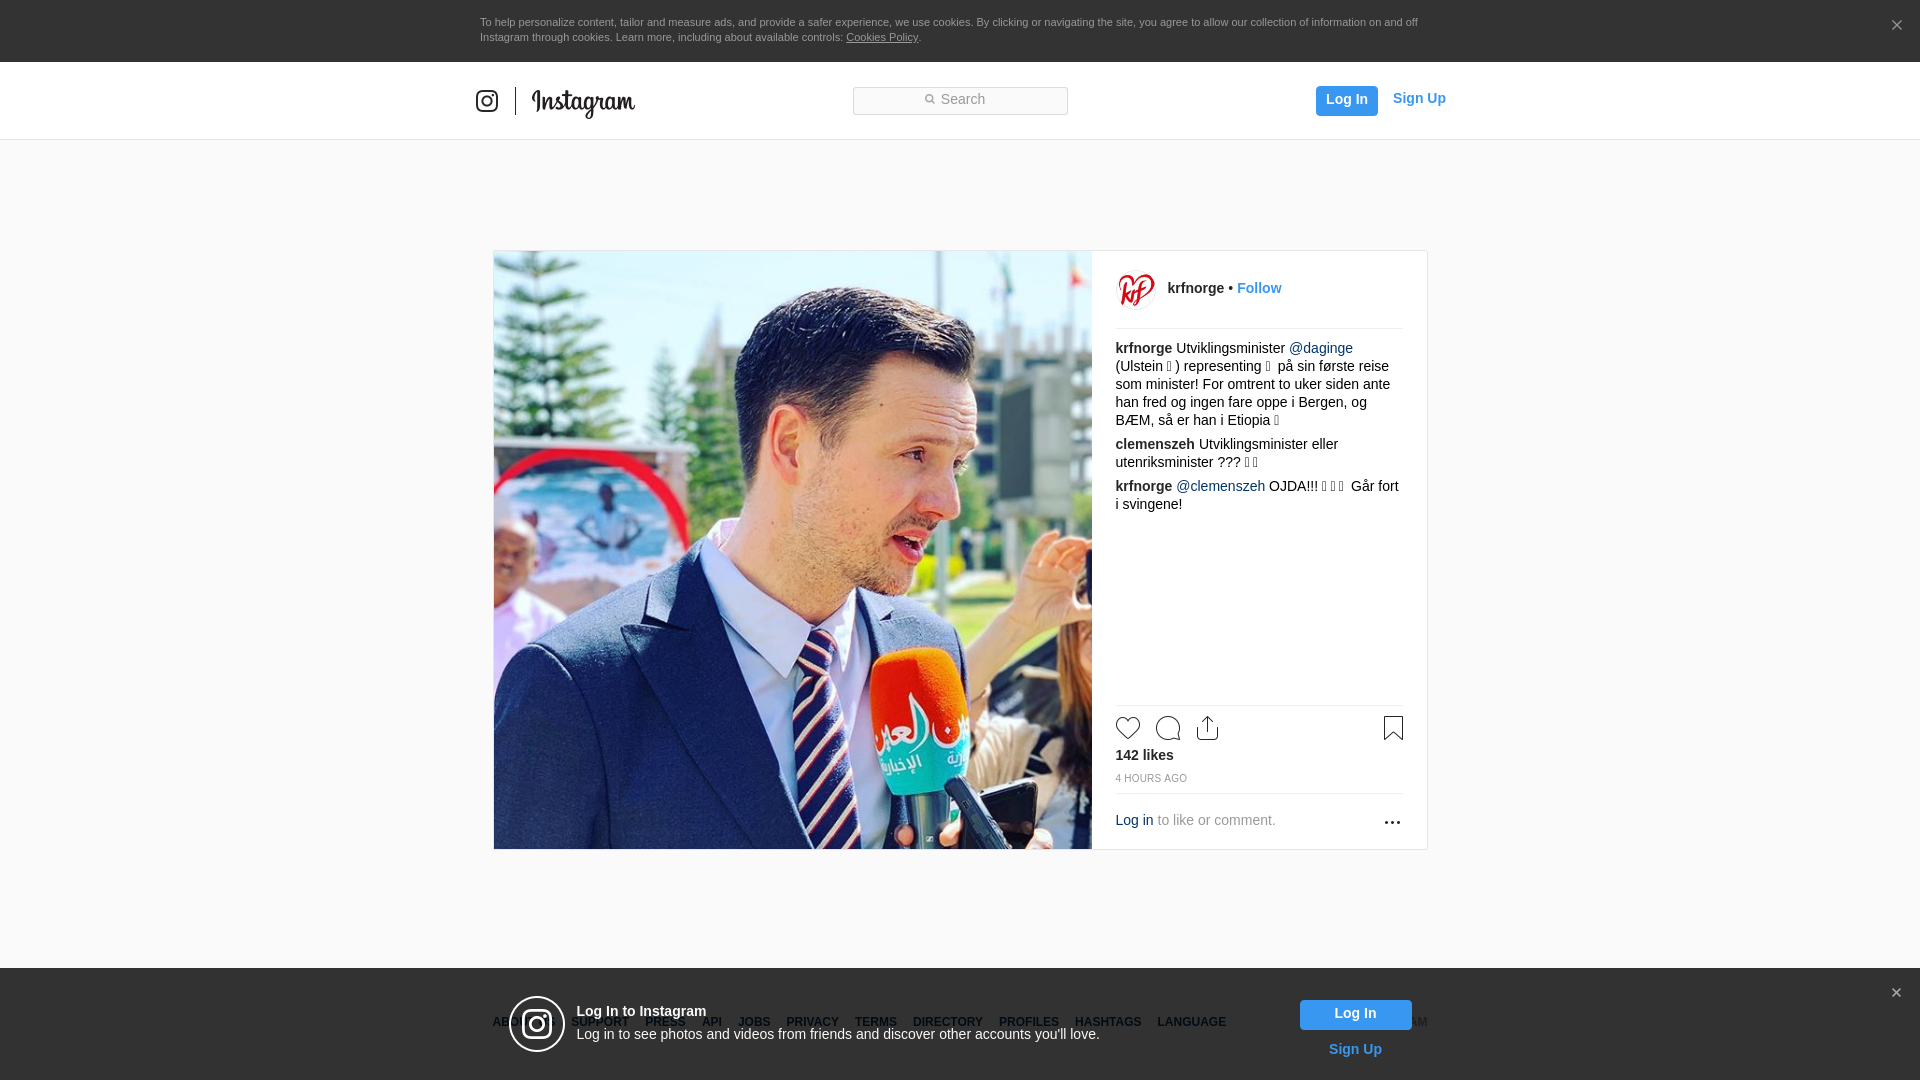Image resolution: width=1920 pixels, height=1080 pixels.
Task: Click Log In button in bottom banner
Action: click(1355, 1014)
